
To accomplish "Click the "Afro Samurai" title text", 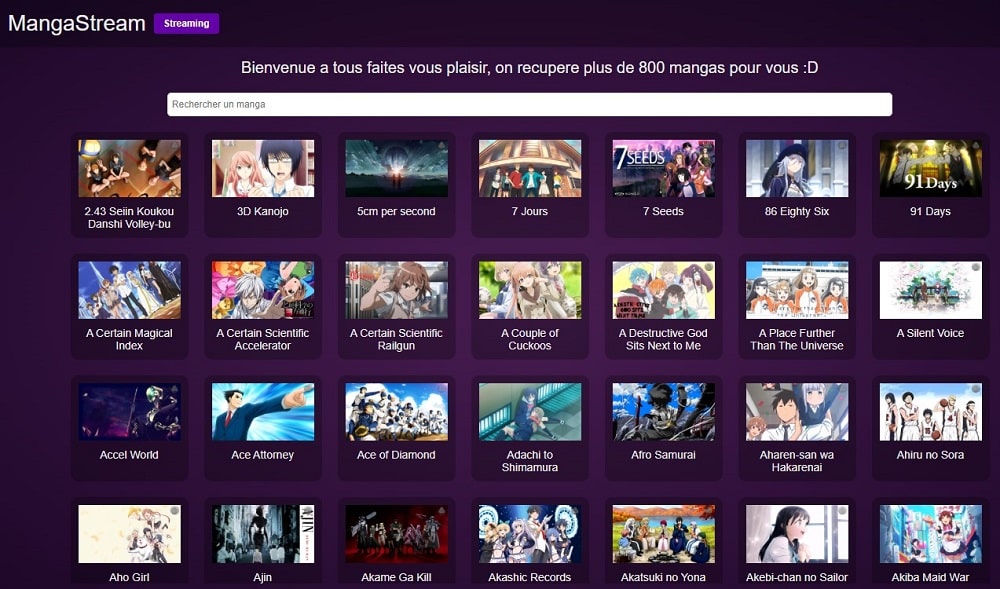I will (x=663, y=455).
